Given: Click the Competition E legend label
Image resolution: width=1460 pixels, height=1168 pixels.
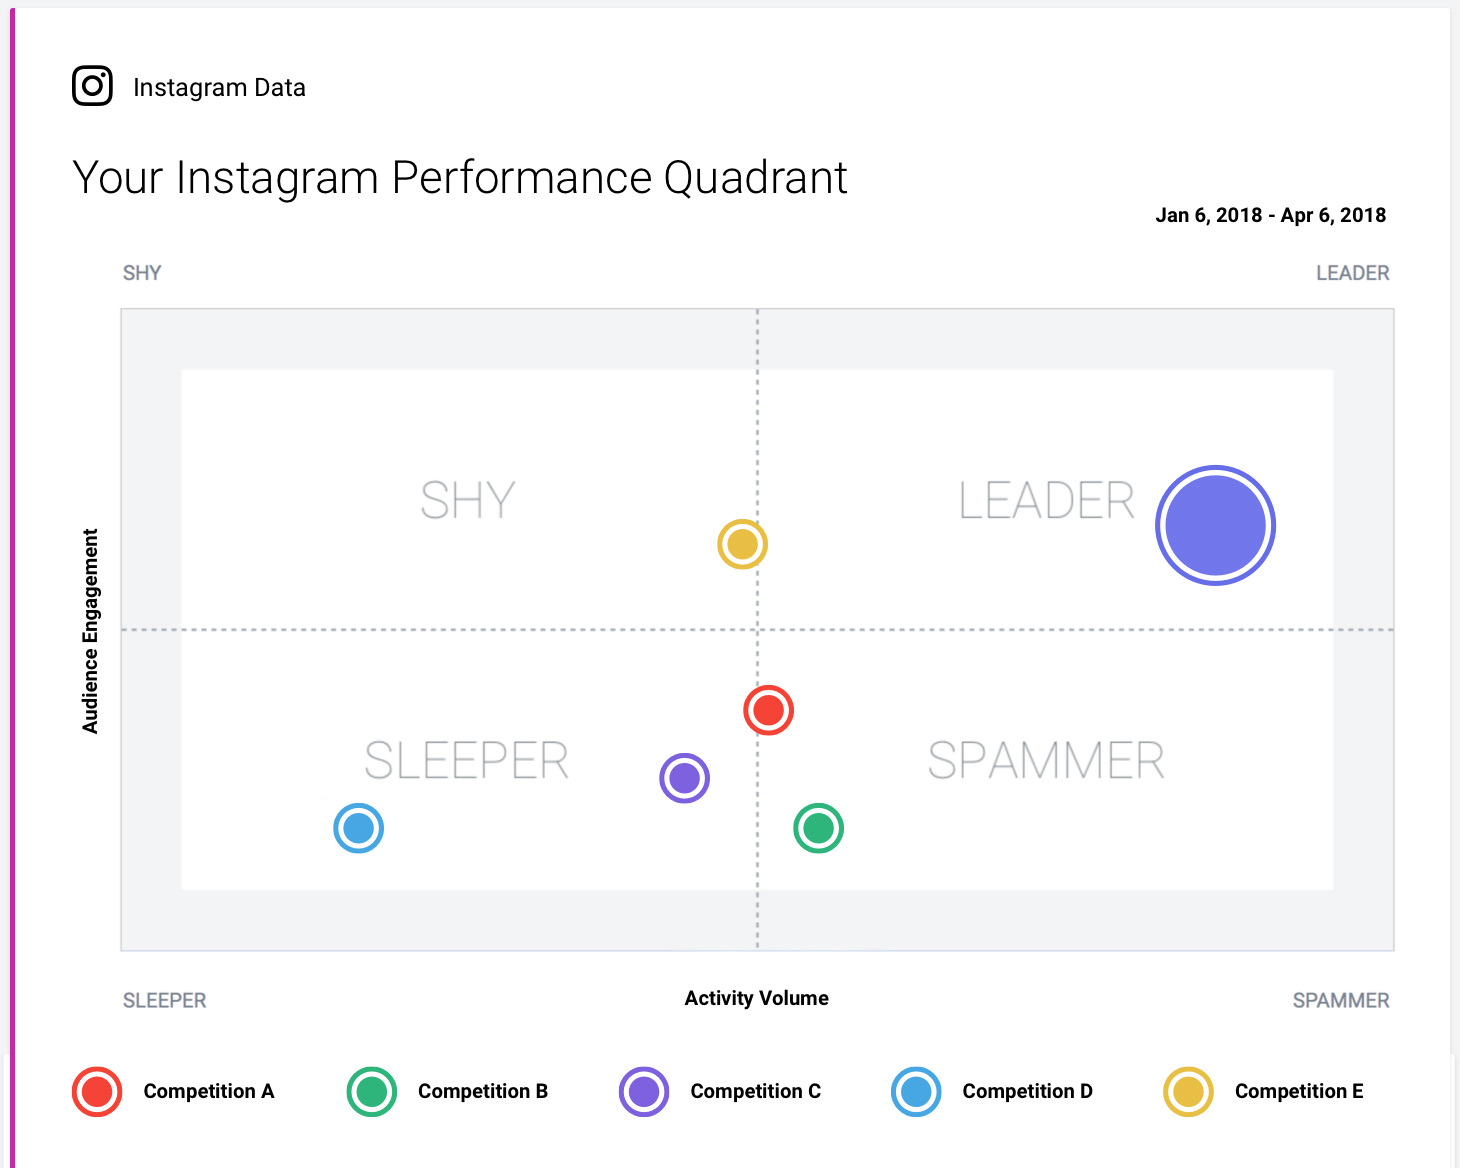Looking at the screenshot, I should point(1299,1092).
